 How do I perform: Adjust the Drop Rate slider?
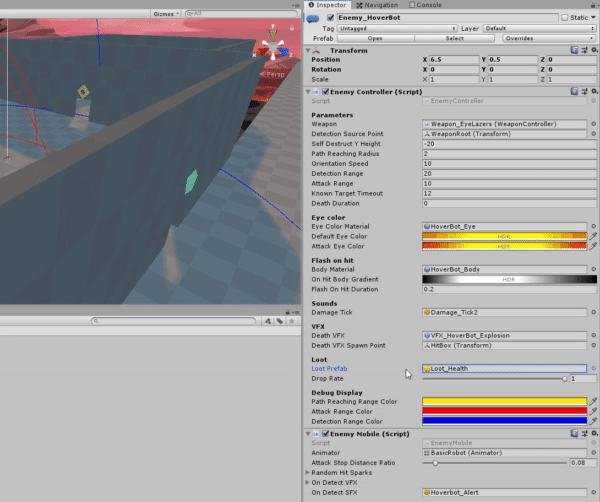(494, 379)
